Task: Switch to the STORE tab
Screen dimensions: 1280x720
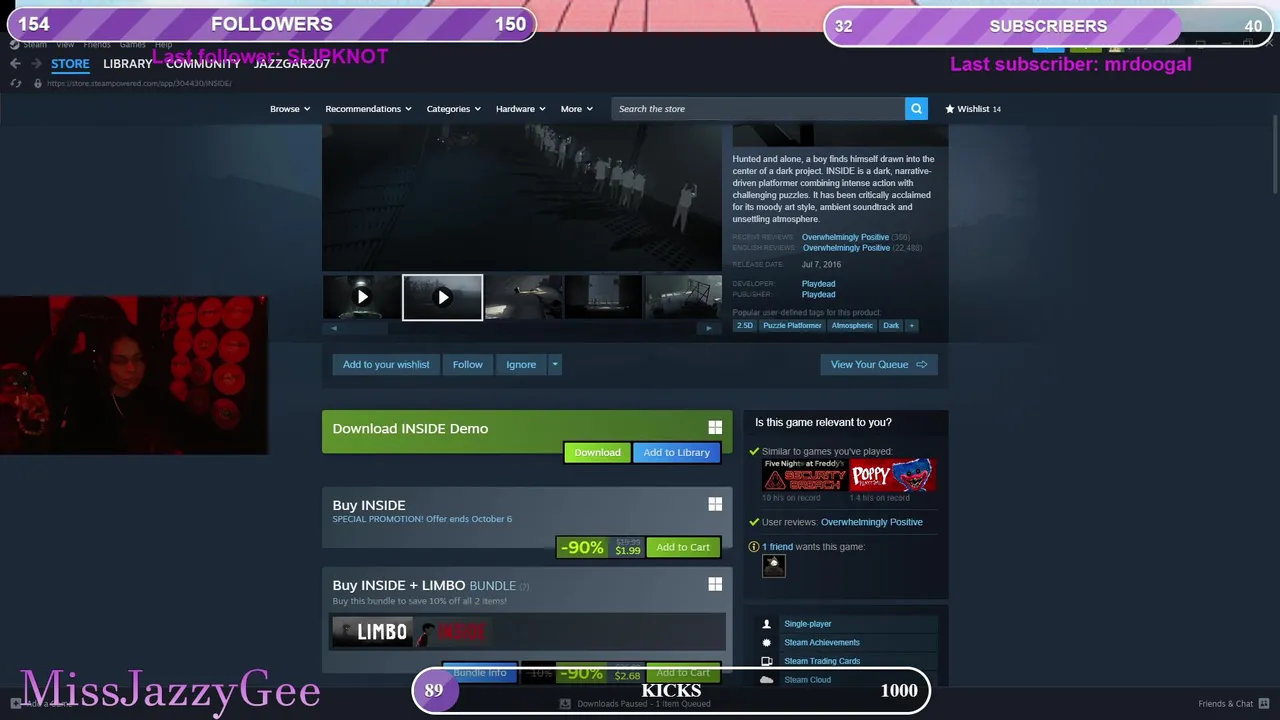Action: 70,63
